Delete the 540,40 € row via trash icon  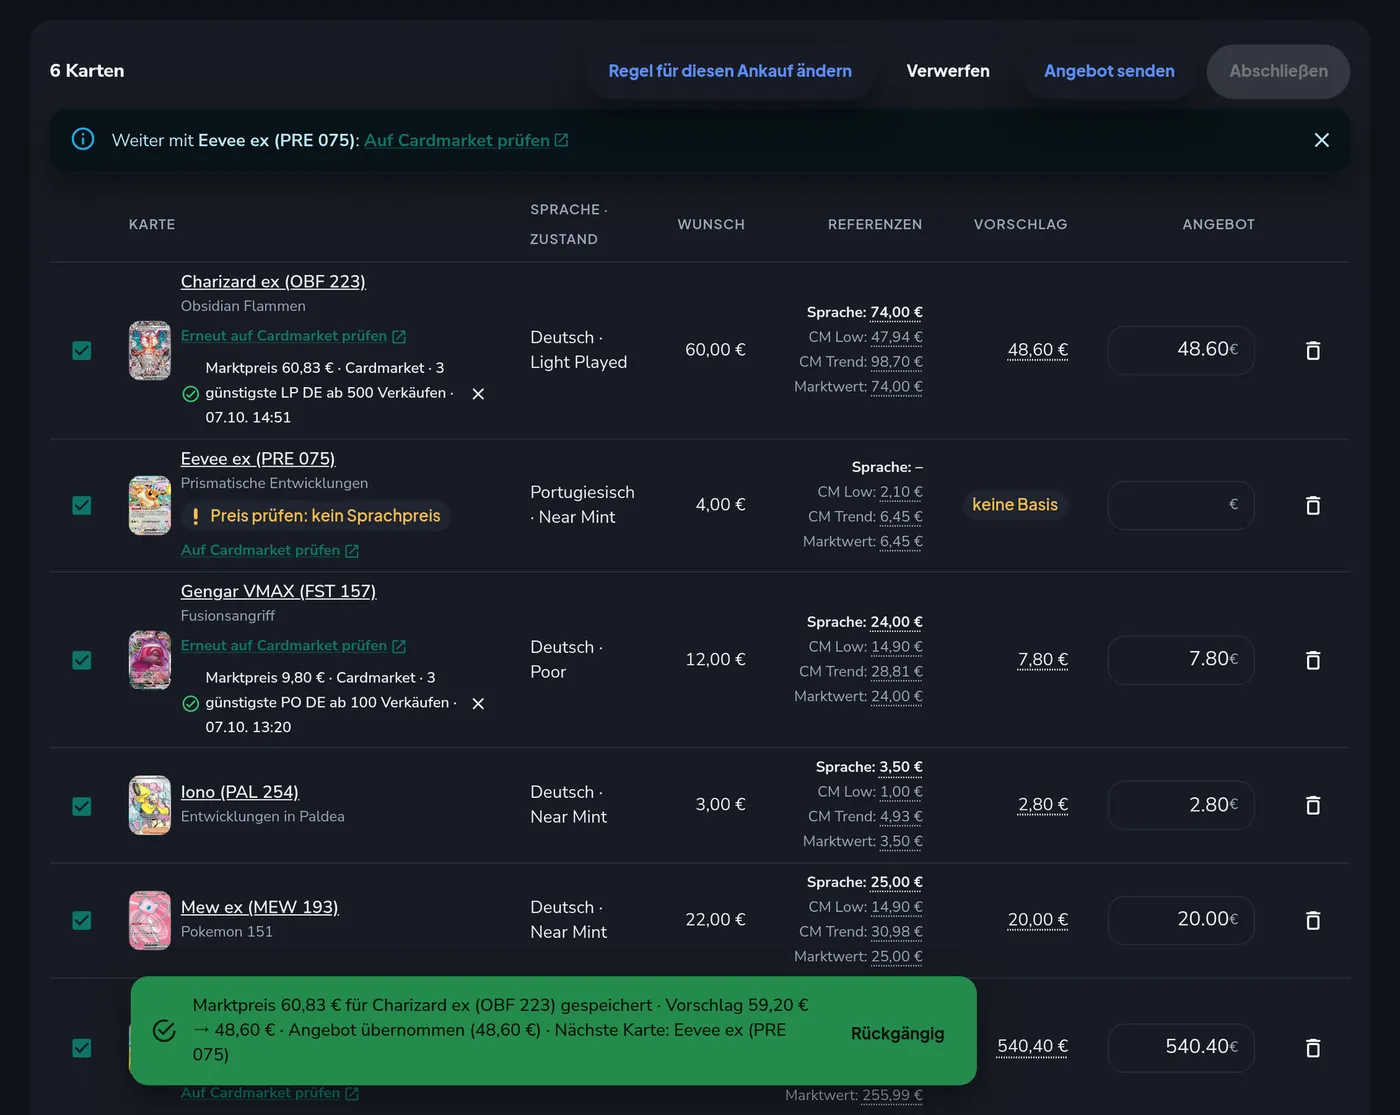[x=1313, y=1048]
